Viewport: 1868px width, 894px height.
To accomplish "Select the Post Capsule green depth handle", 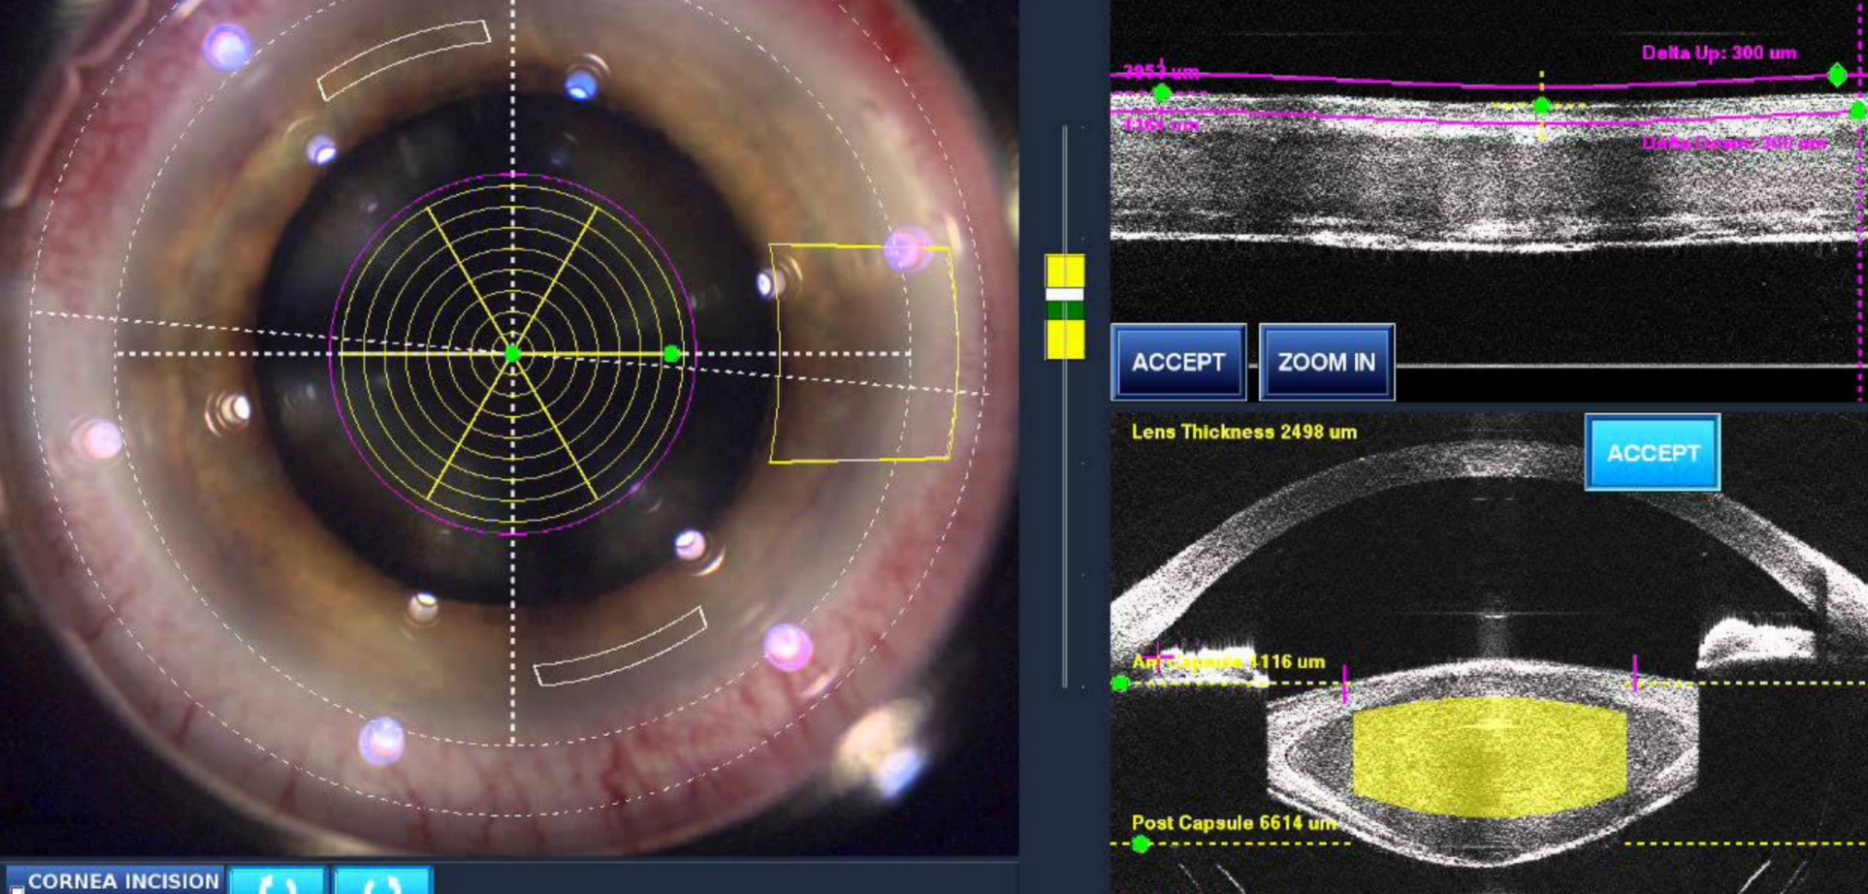I will (1140, 844).
